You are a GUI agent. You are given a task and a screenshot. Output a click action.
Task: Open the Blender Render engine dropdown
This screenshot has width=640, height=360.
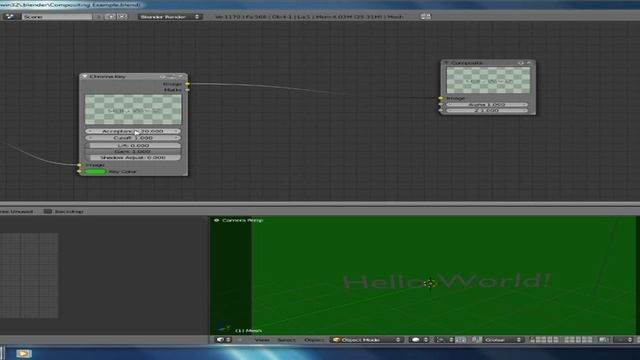[169, 17]
